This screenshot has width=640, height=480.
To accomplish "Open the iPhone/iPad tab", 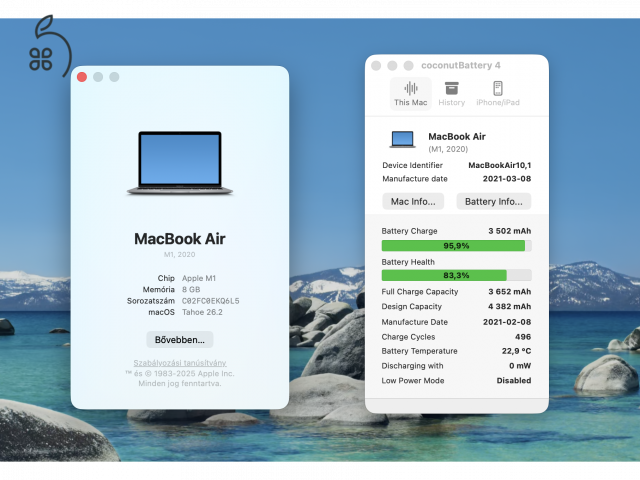I will (498, 93).
